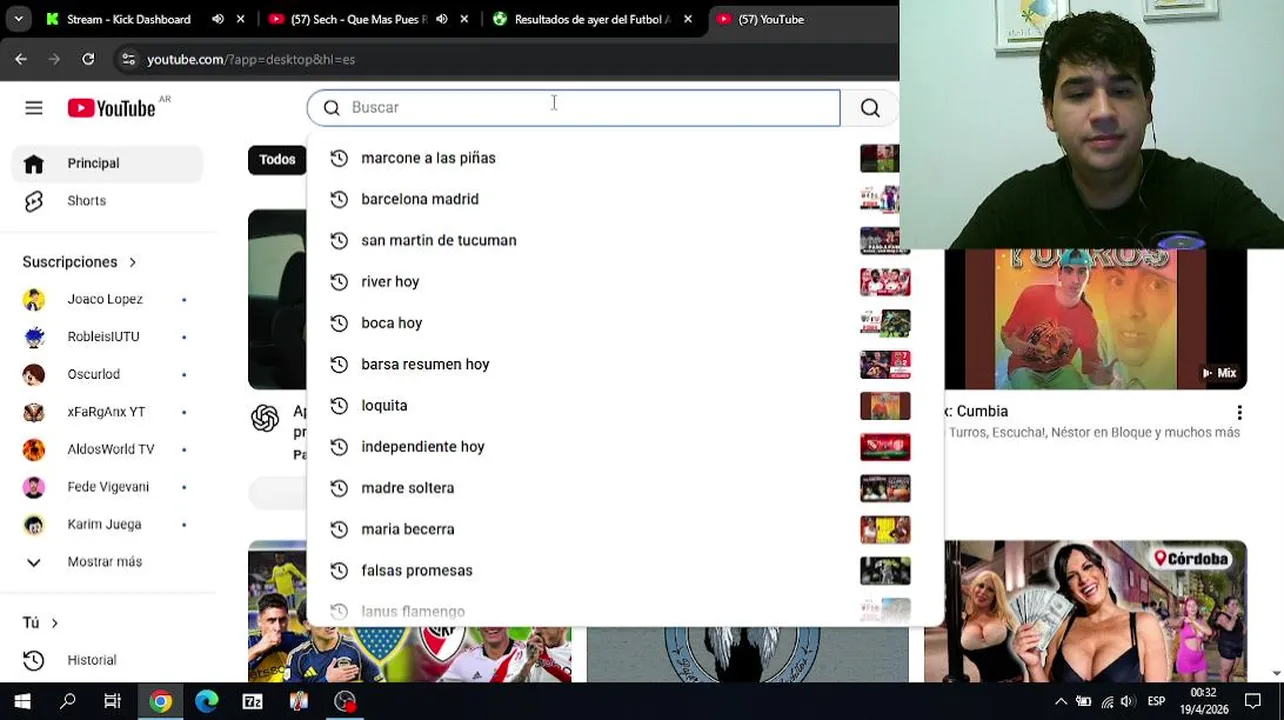Viewport: 1284px width, 720px height.
Task: Mute the Kick Dashboard tab audio
Action: click(218, 19)
